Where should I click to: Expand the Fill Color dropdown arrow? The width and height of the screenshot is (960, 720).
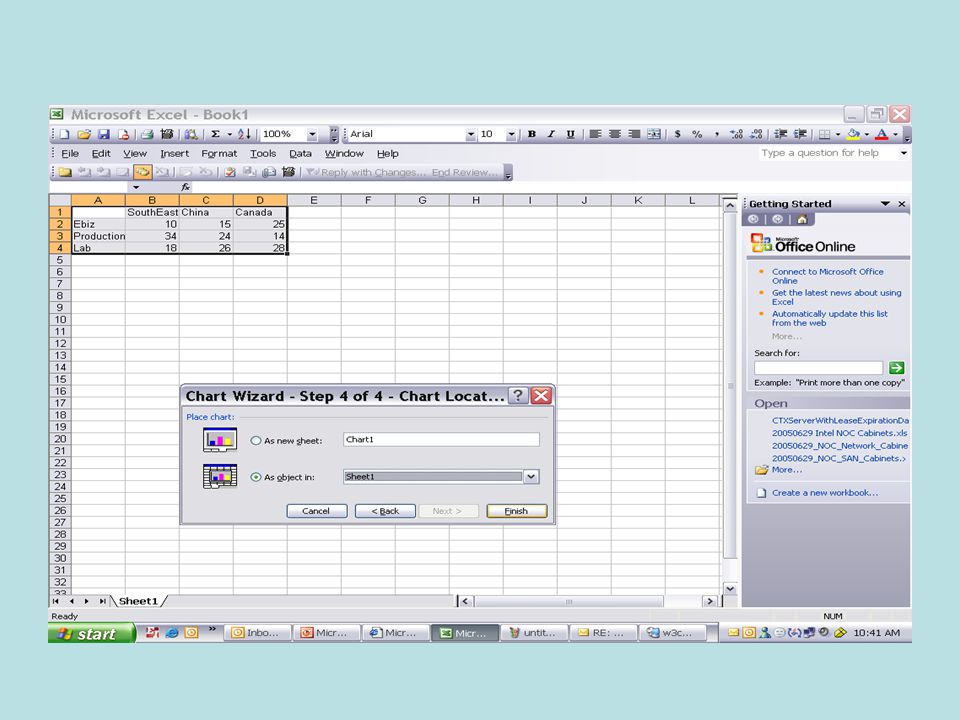point(866,134)
